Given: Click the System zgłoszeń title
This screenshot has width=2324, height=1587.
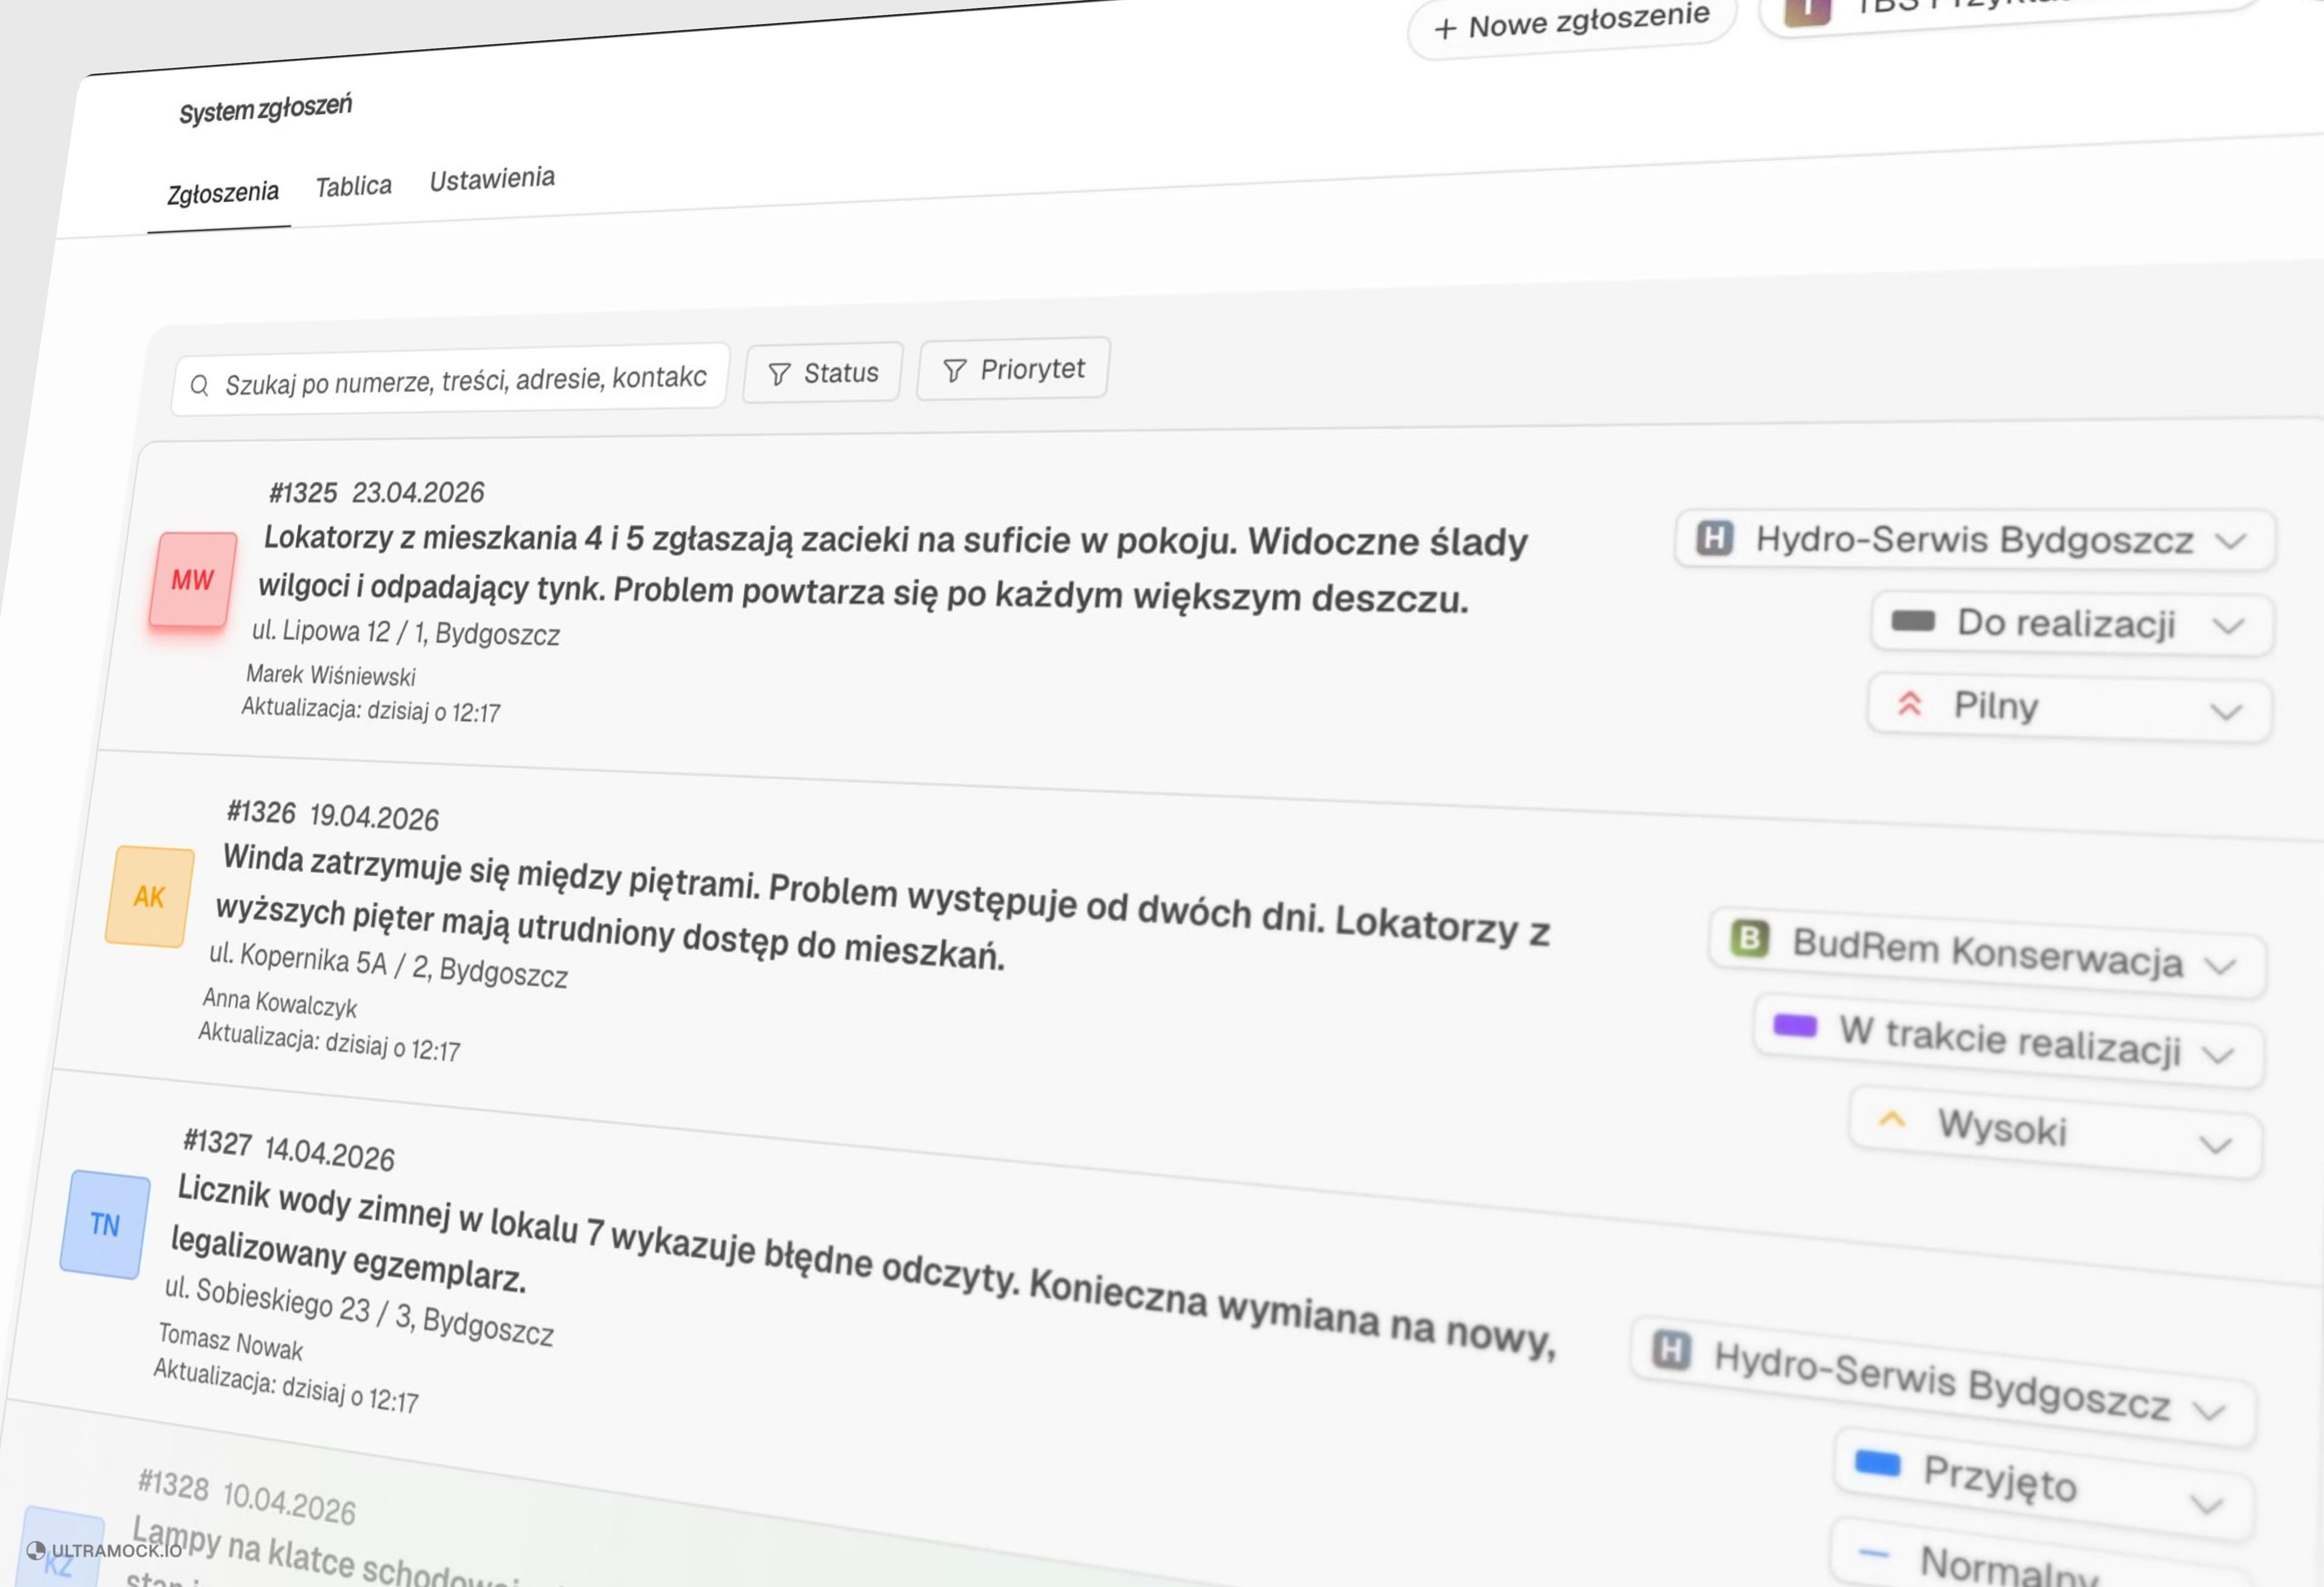Looking at the screenshot, I should point(265,108).
